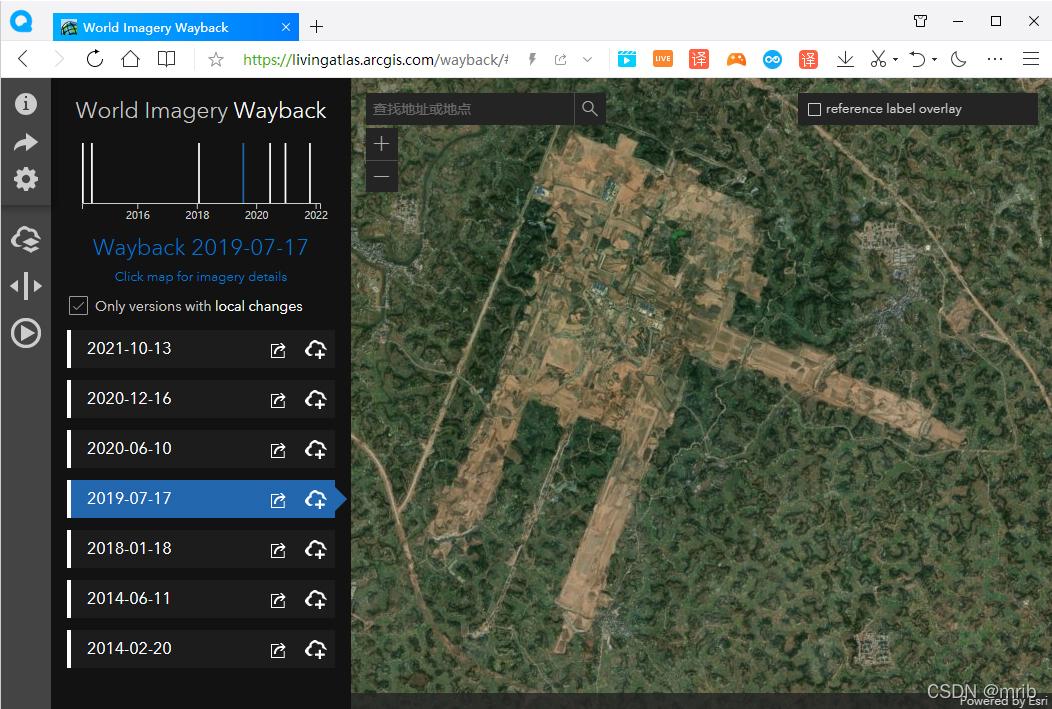
Task: Add 2020-12-16 version to web map
Action: 315,400
